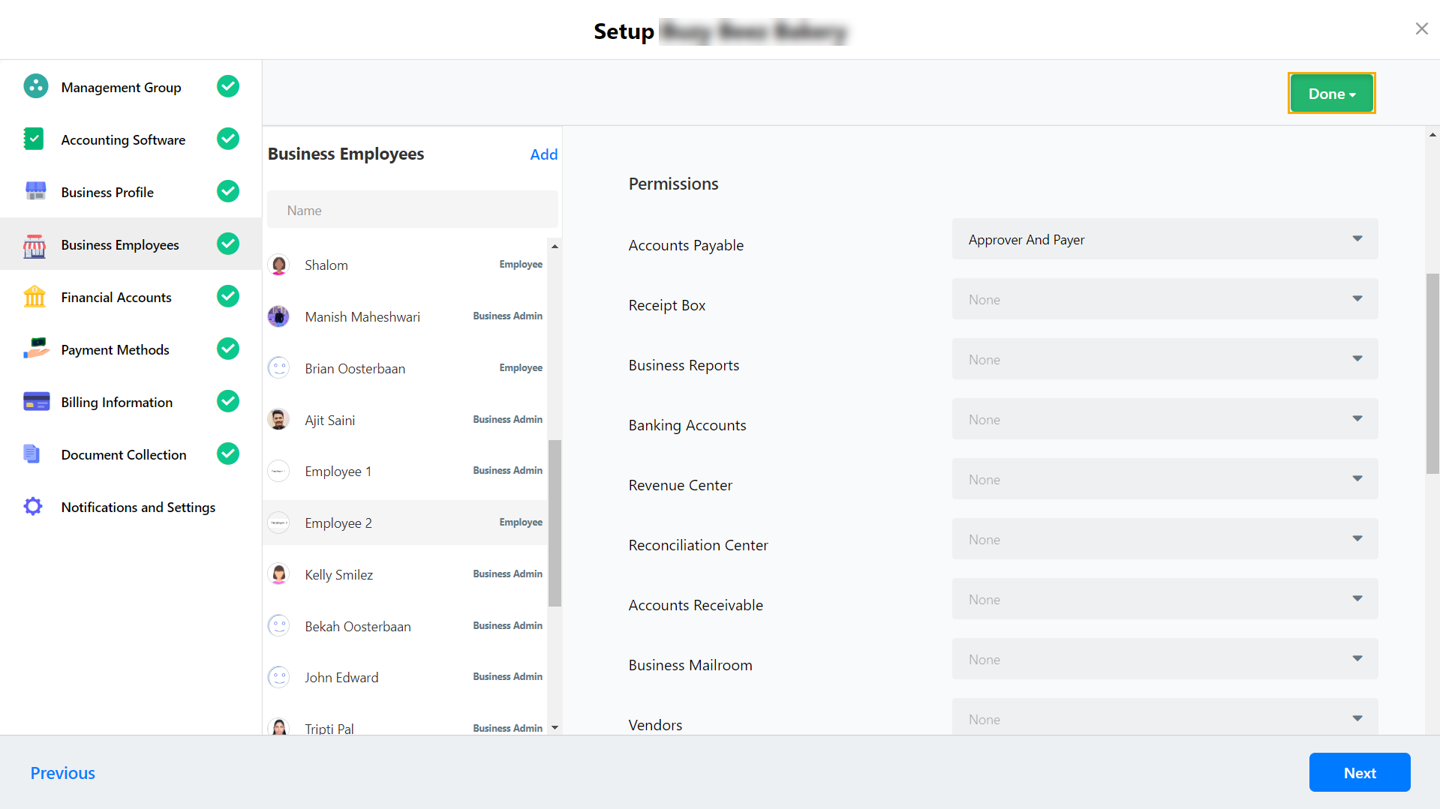Open the Business Employees section icon
Screen dimensions: 1440x809
point(35,244)
